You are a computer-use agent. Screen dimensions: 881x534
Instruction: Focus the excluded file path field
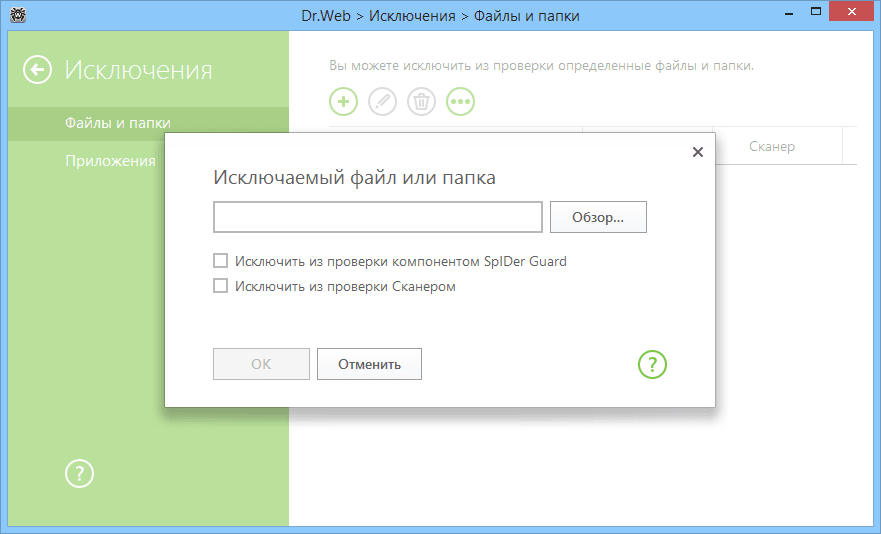tap(378, 217)
